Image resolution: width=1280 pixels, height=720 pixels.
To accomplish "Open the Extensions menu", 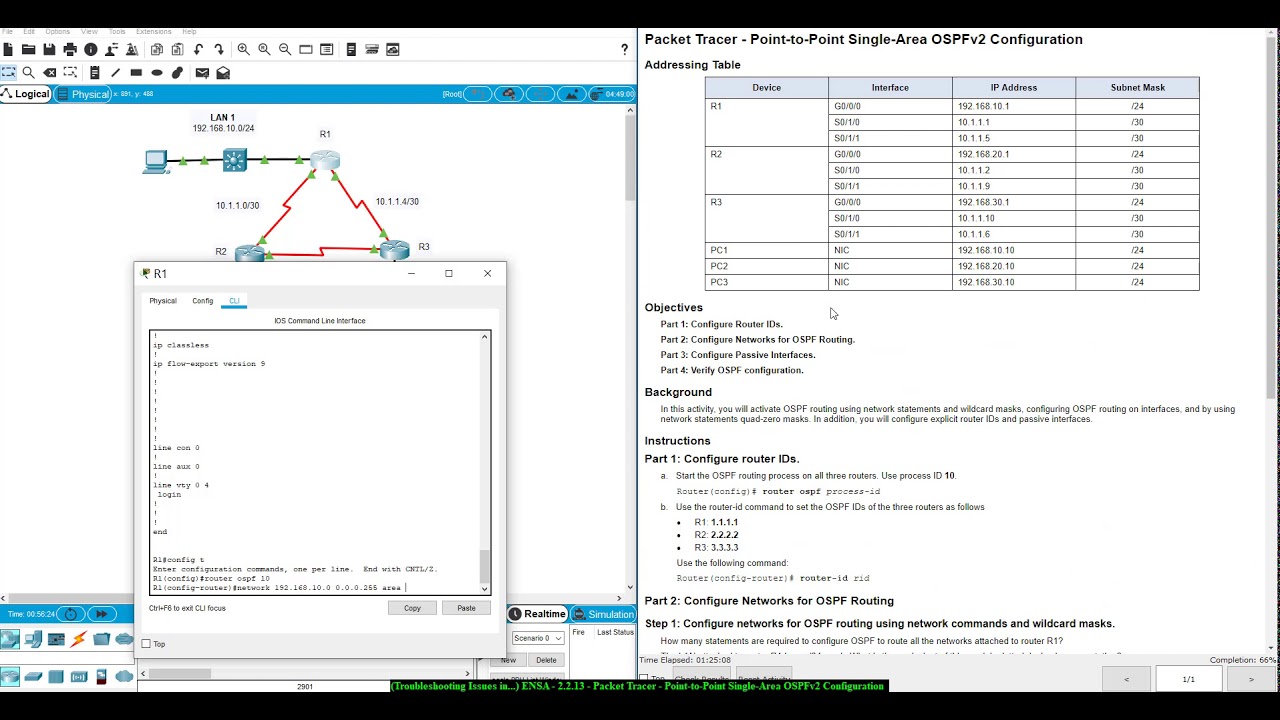I will click(x=154, y=32).
